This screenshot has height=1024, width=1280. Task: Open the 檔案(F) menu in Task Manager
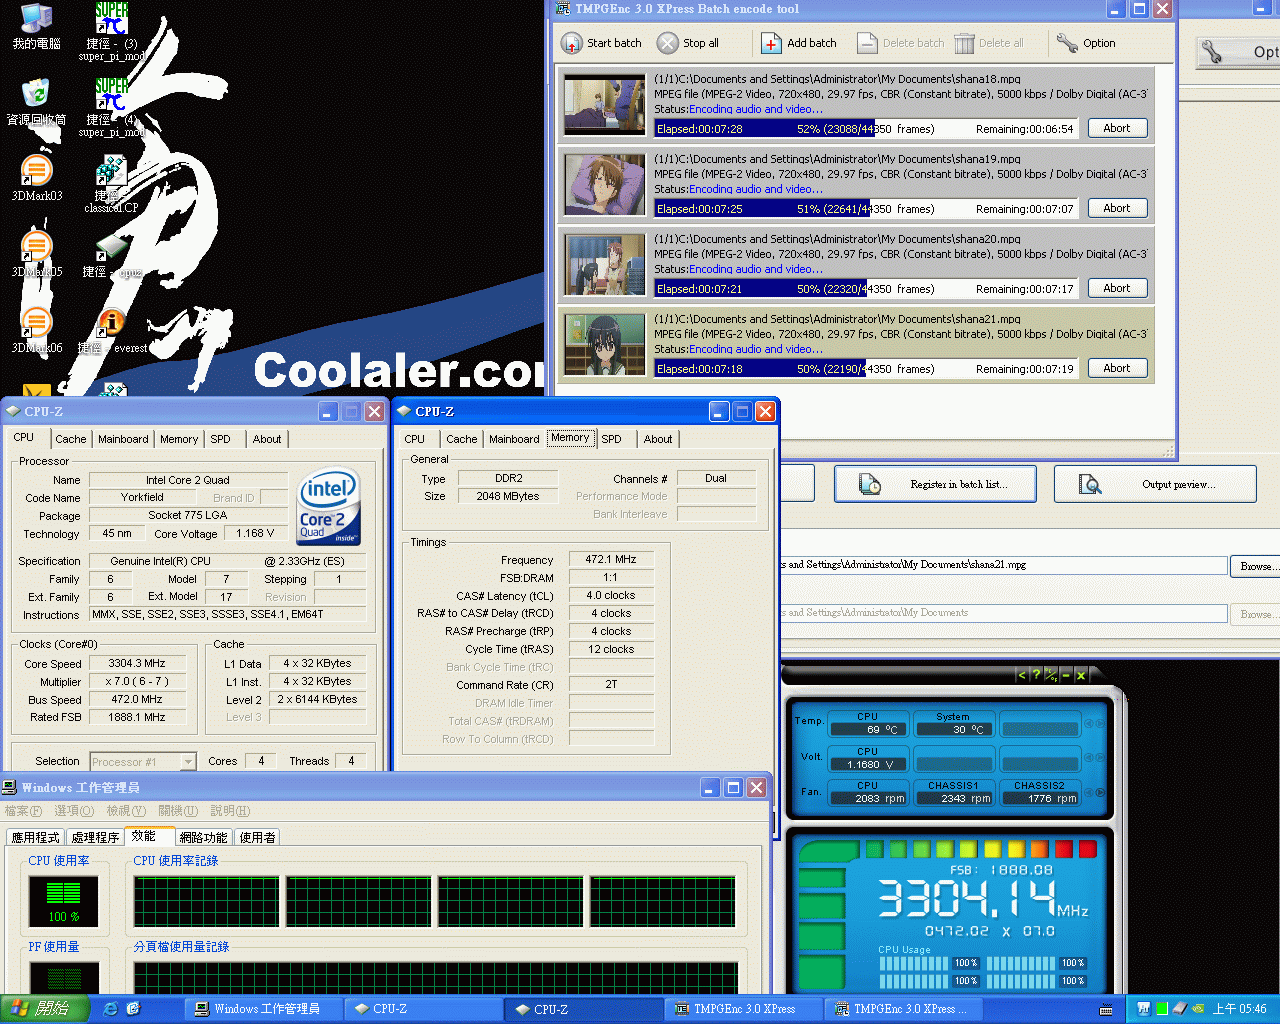pos(24,811)
